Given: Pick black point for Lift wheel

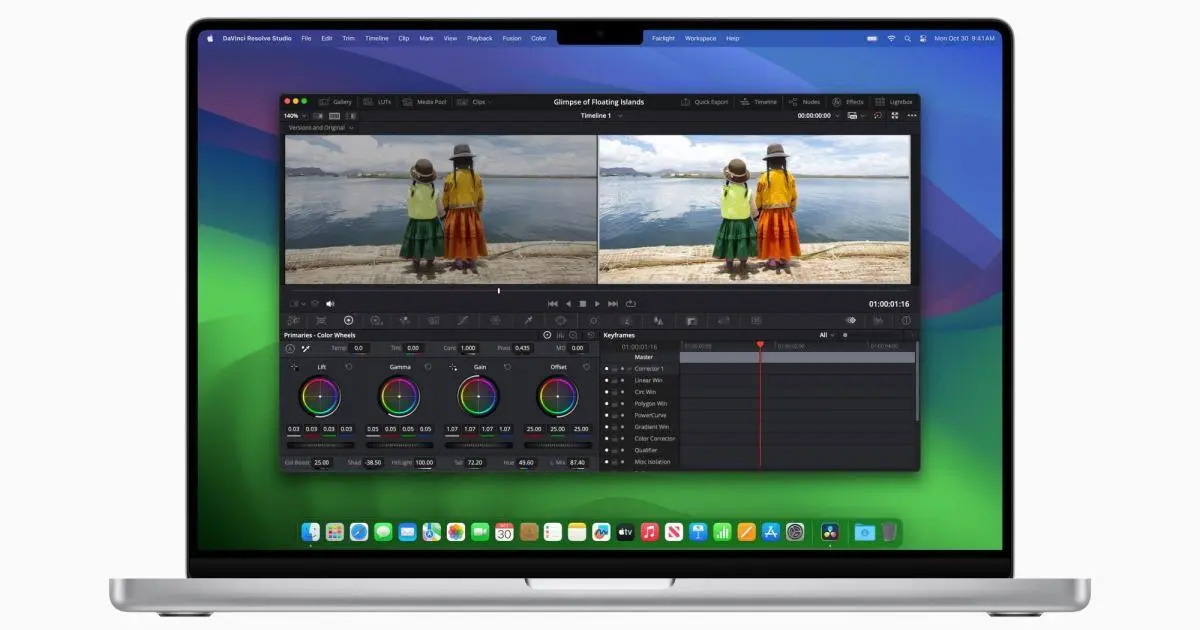Looking at the screenshot, I should tap(294, 367).
